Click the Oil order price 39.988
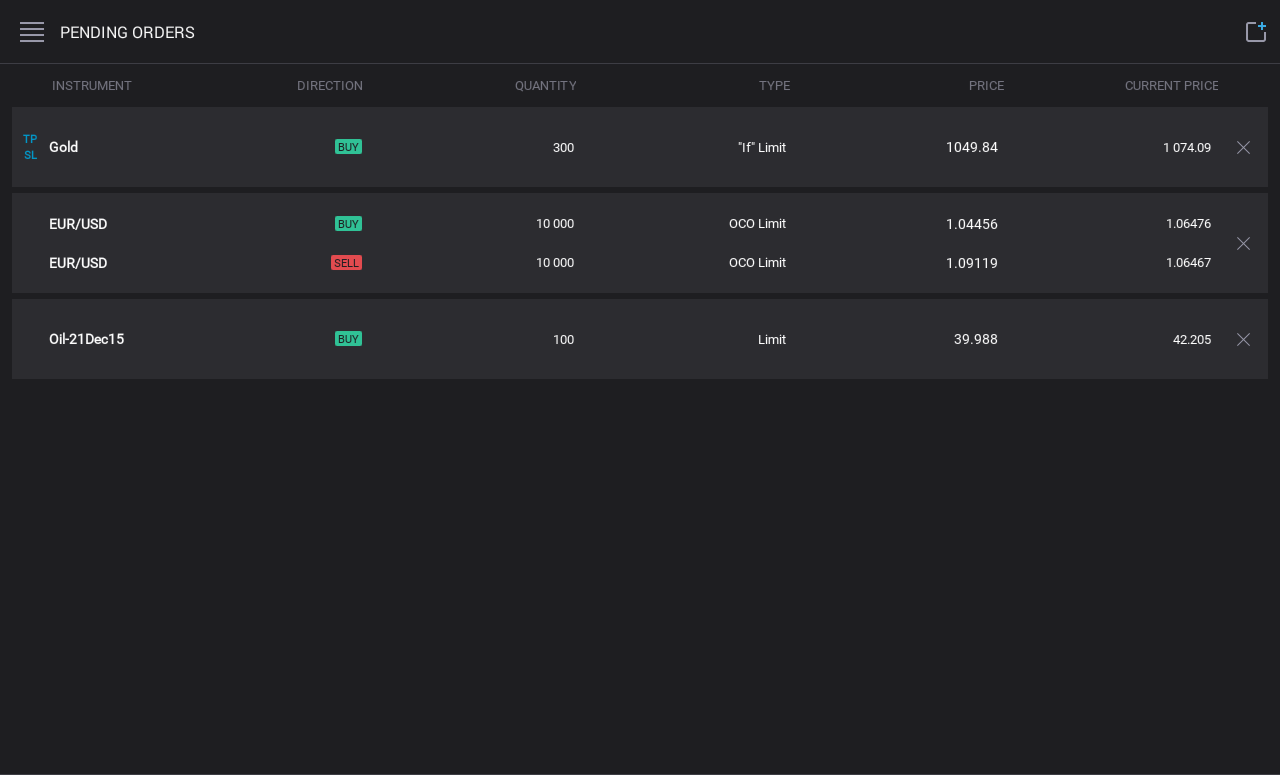 point(976,339)
